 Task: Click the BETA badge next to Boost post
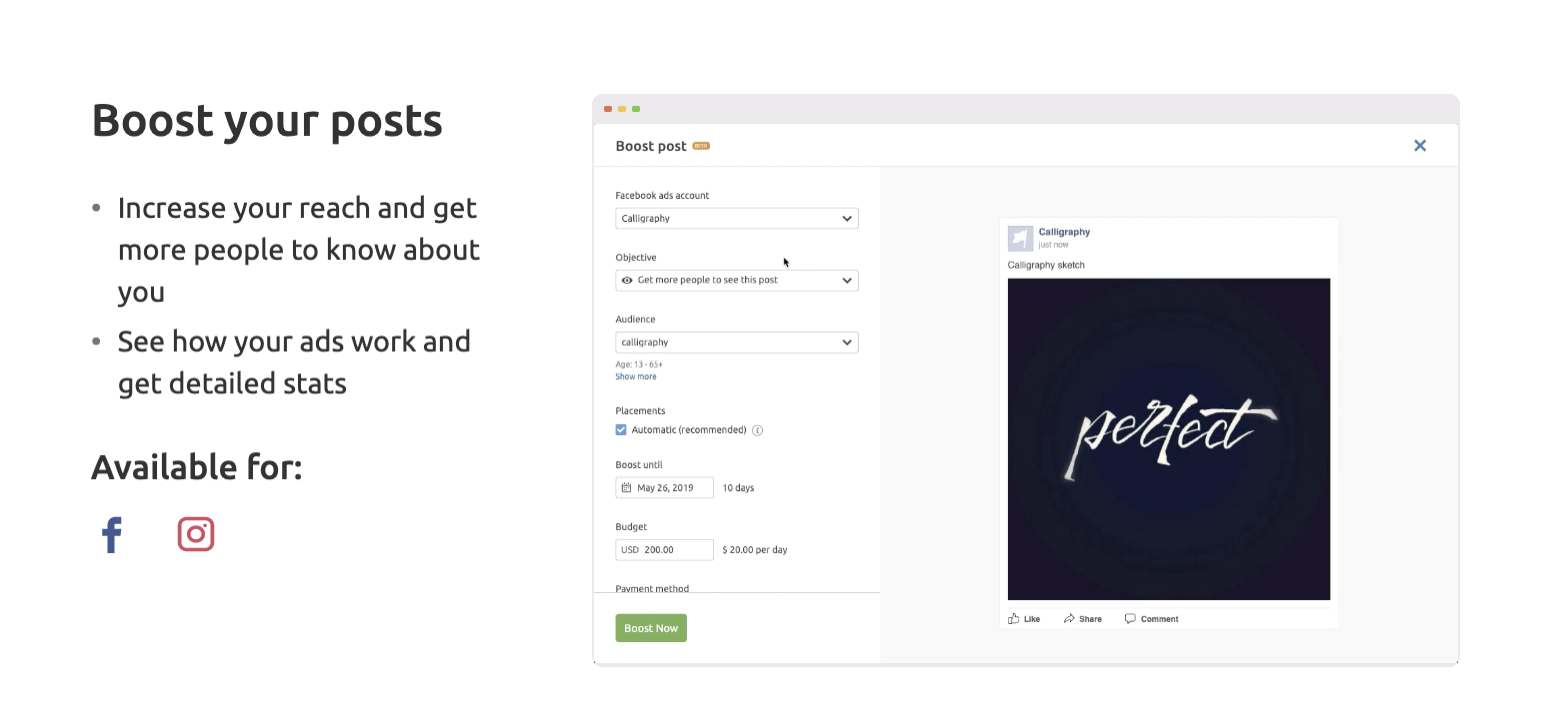[701, 146]
